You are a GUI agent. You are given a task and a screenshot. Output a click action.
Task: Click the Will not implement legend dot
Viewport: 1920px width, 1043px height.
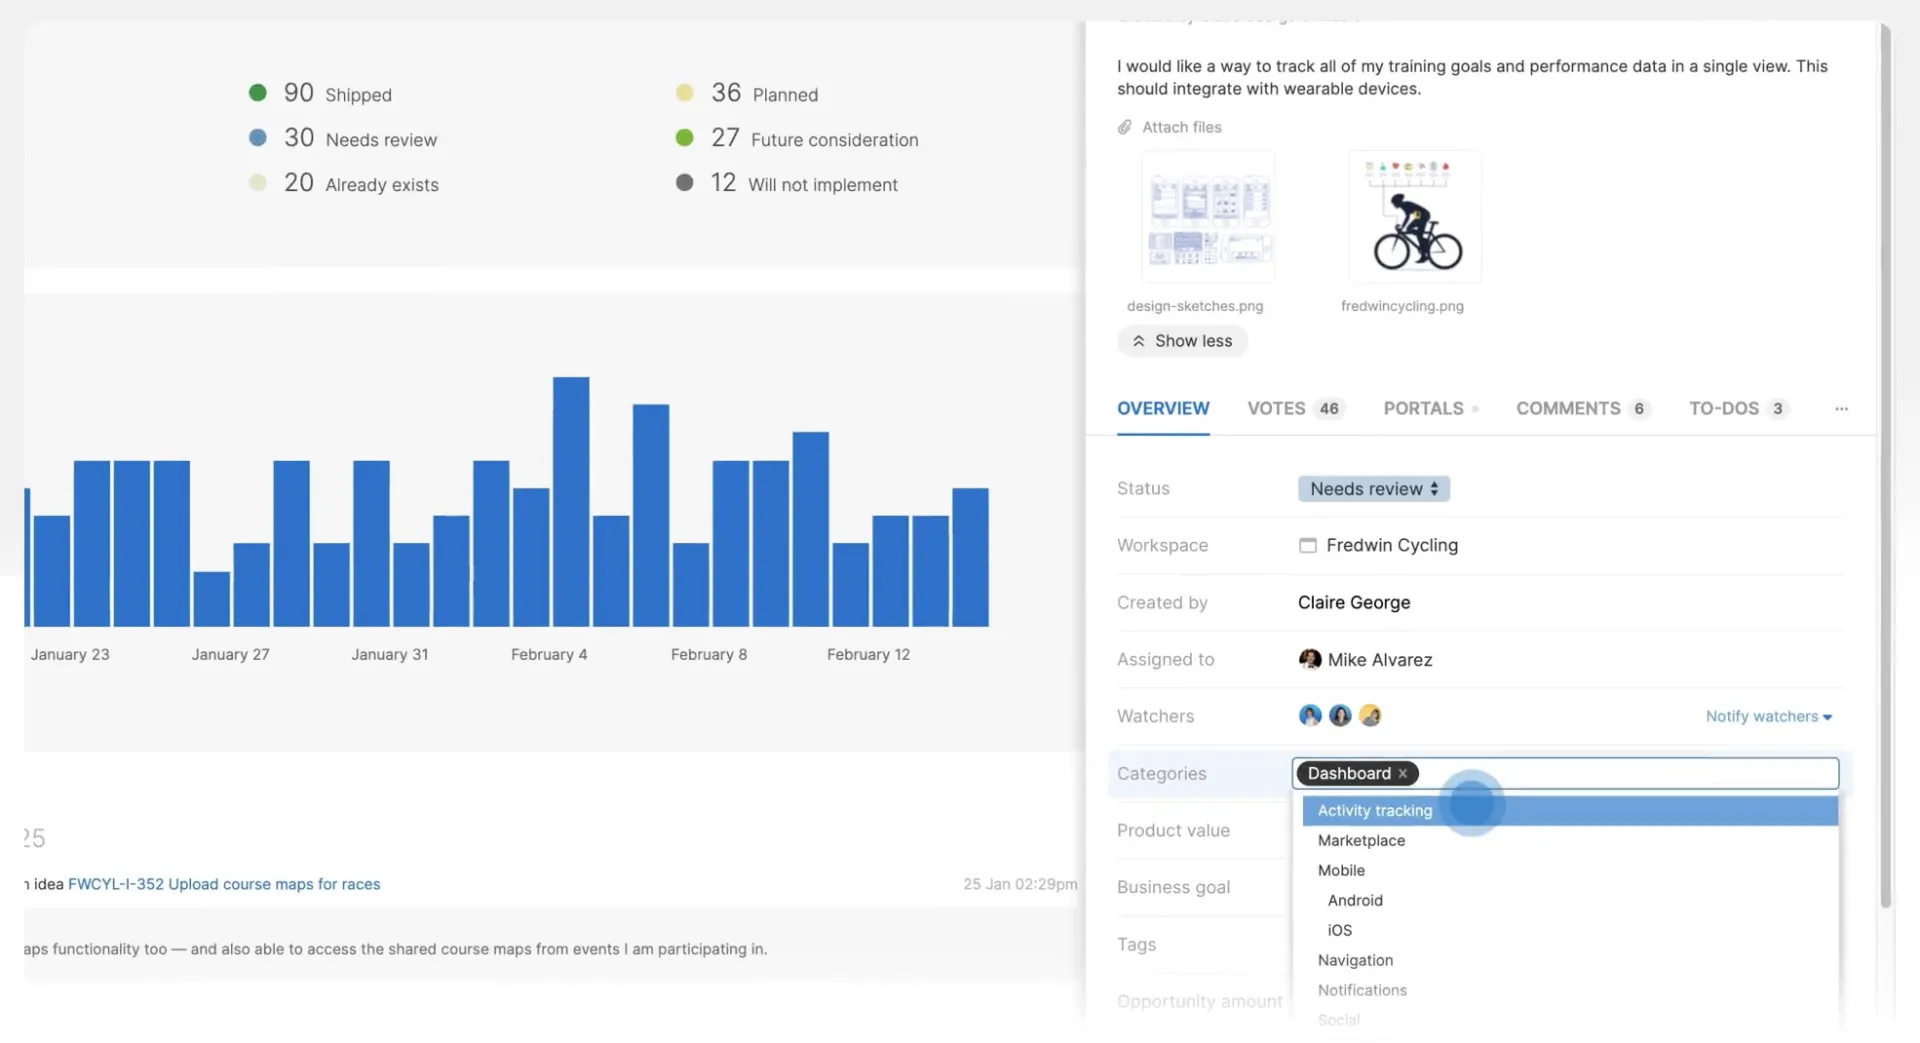(x=685, y=183)
